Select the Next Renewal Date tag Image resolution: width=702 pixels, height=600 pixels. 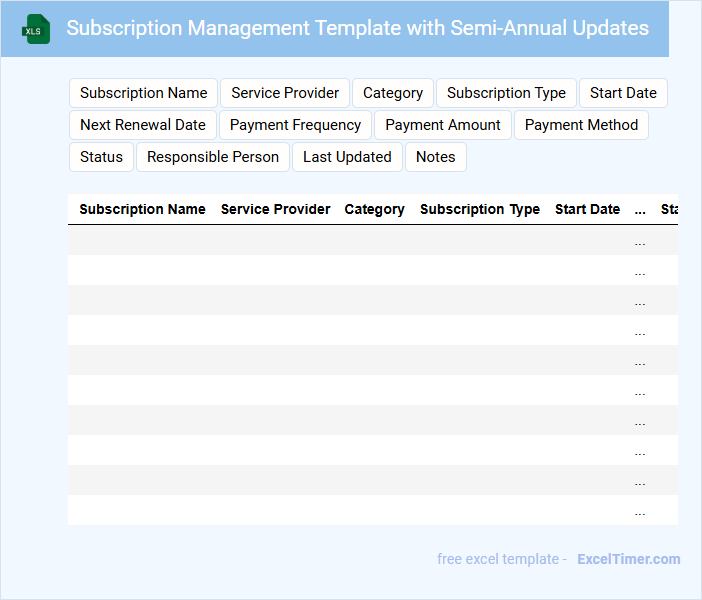click(143, 125)
